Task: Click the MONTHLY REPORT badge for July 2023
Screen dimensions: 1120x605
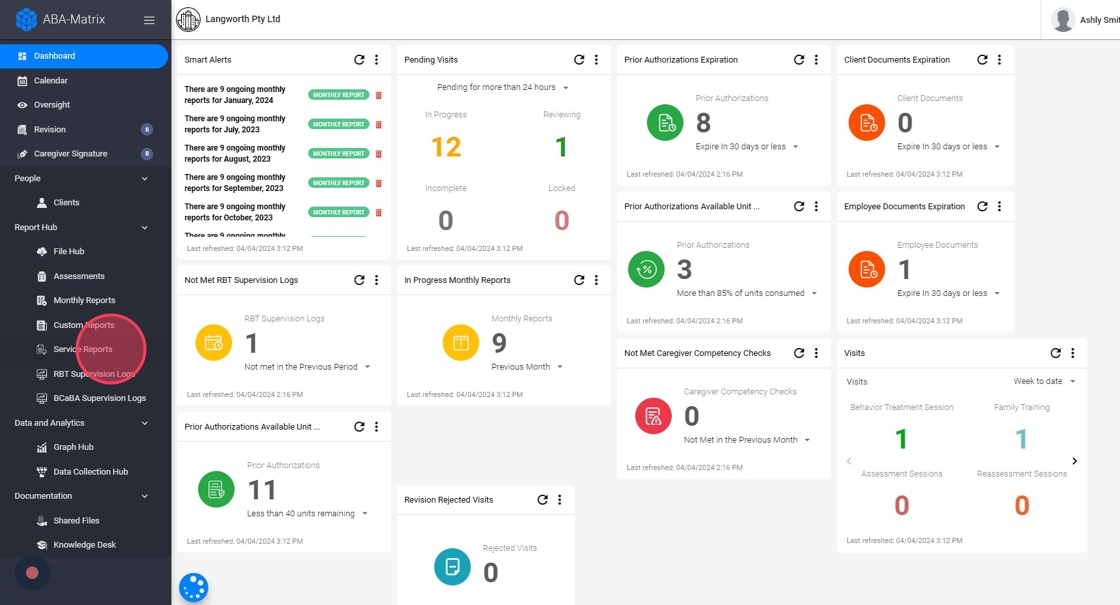Action: point(339,124)
